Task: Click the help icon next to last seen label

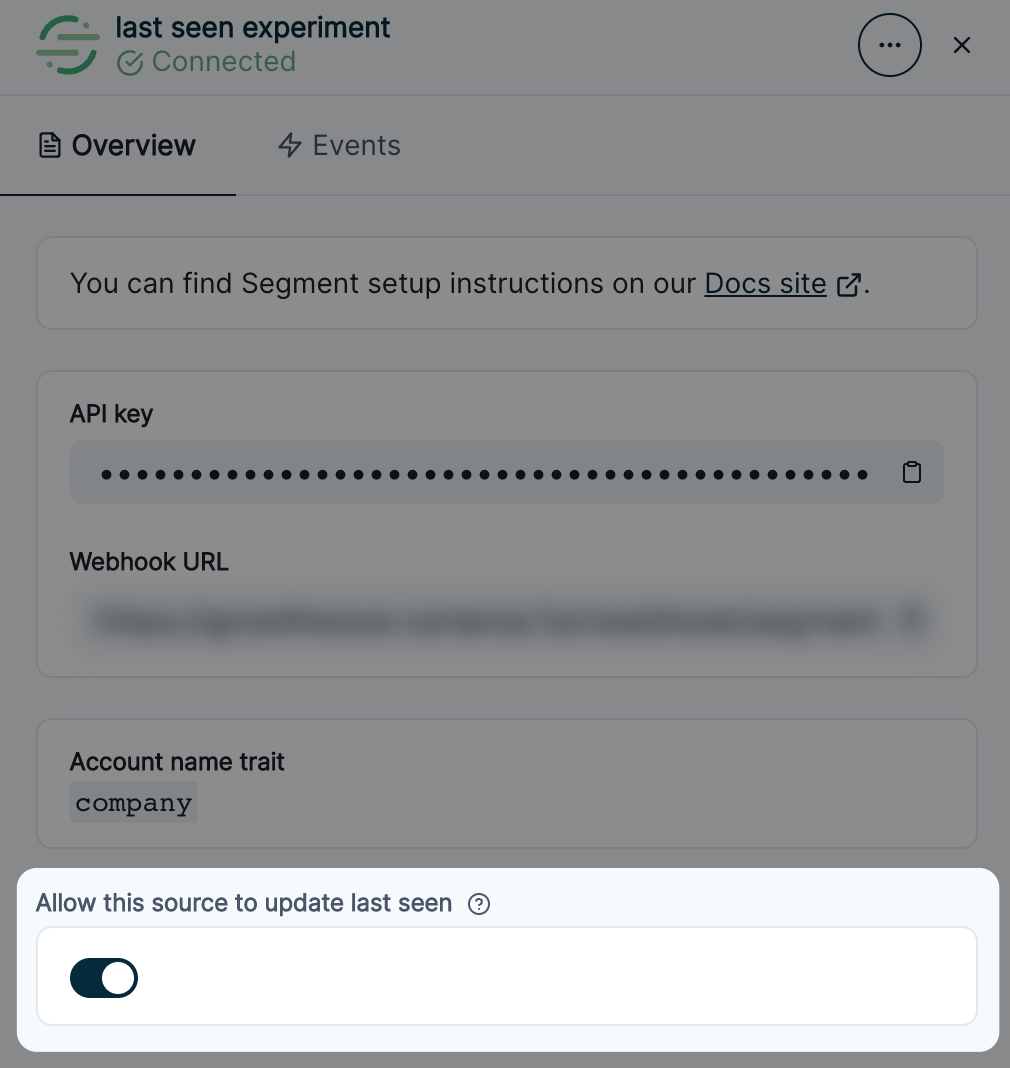Action: (x=480, y=905)
